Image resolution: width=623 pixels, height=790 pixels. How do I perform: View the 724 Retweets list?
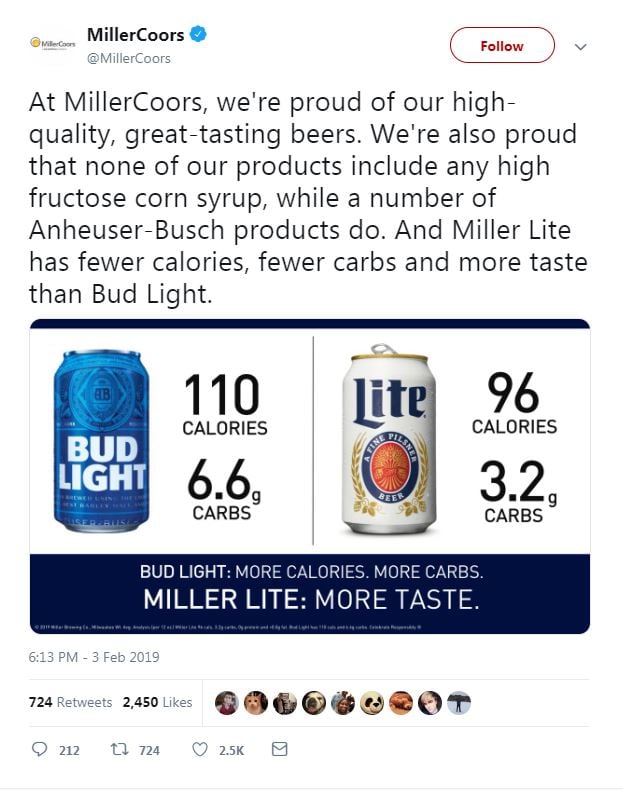70,702
